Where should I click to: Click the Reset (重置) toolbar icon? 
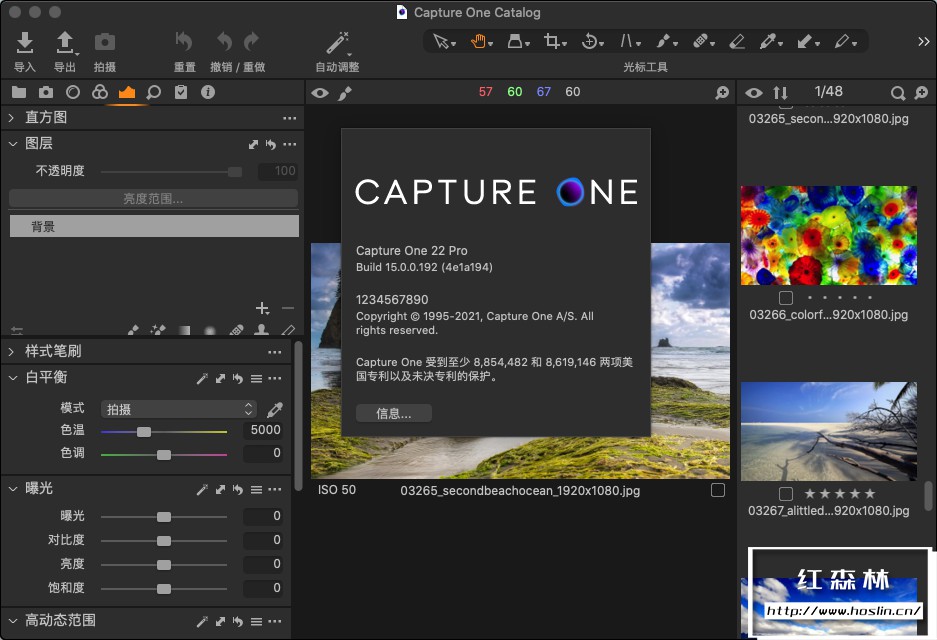184,42
